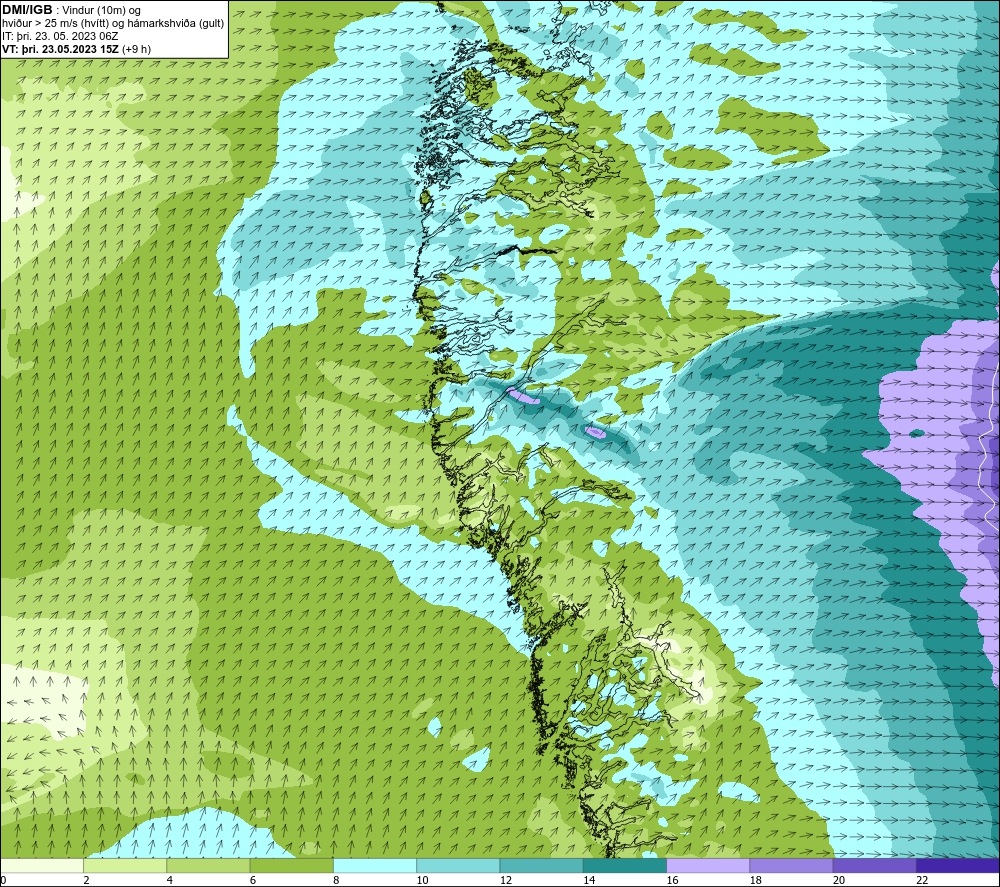This screenshot has height=887, width=1000.
Task: Click the 12-14 m/s teal legend swatch
Action: (541, 865)
